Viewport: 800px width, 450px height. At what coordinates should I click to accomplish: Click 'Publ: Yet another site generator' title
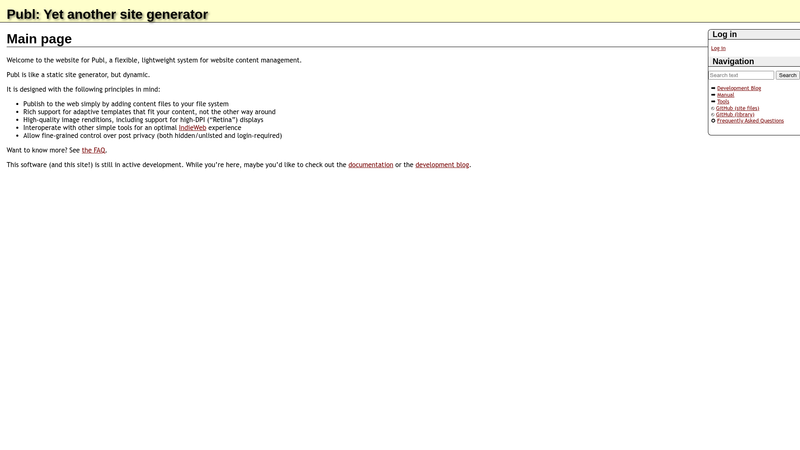click(107, 14)
